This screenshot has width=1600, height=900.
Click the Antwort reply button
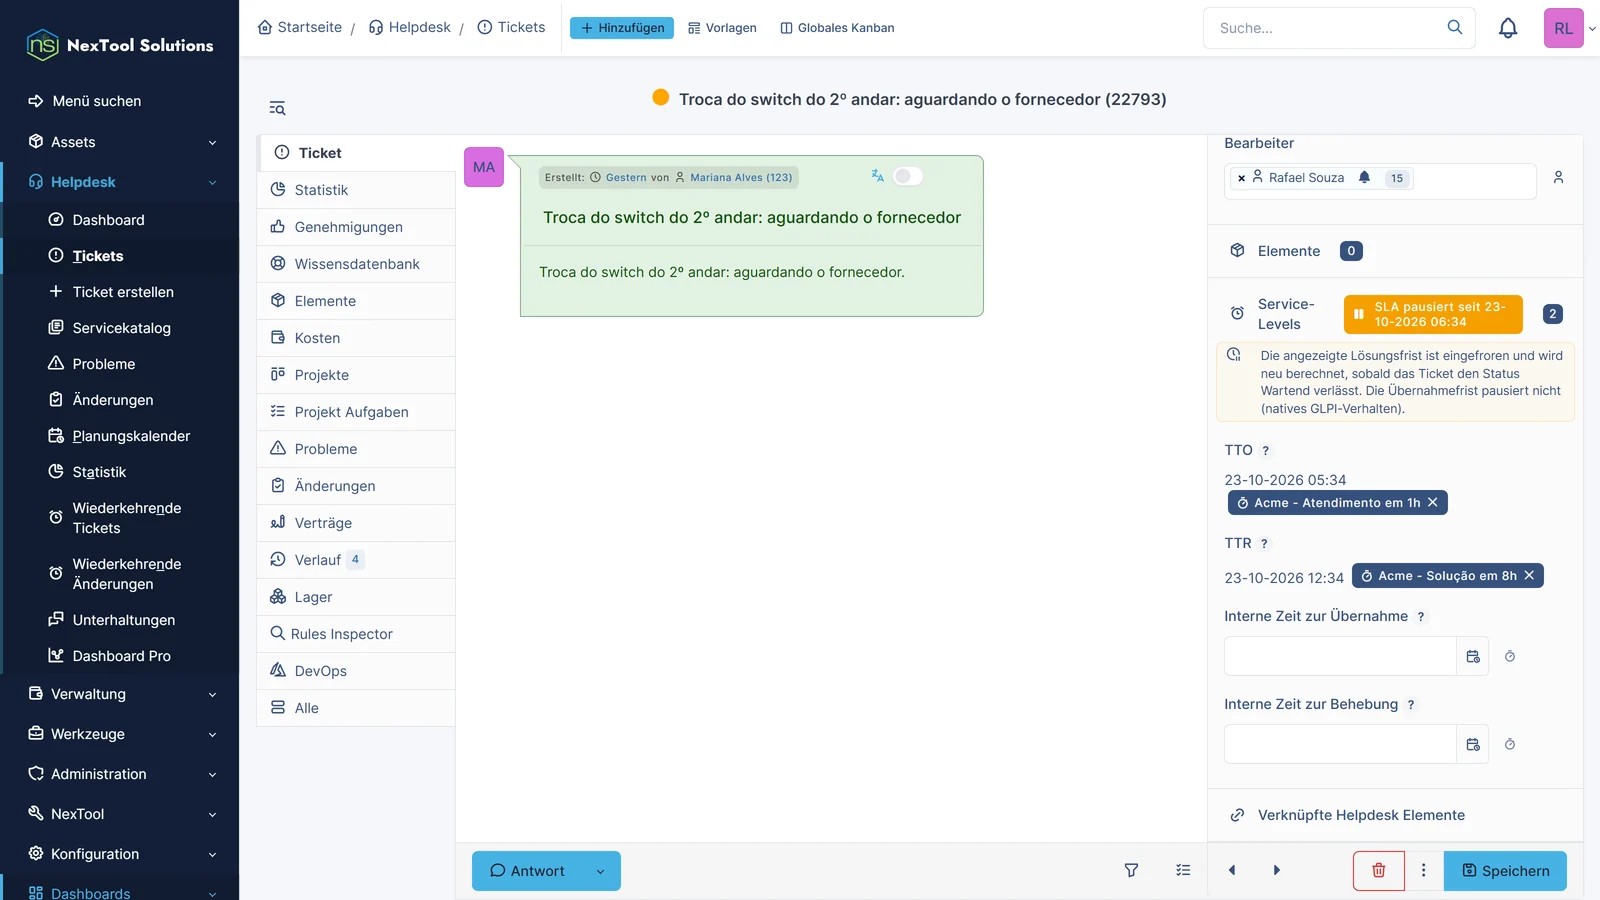[527, 871]
